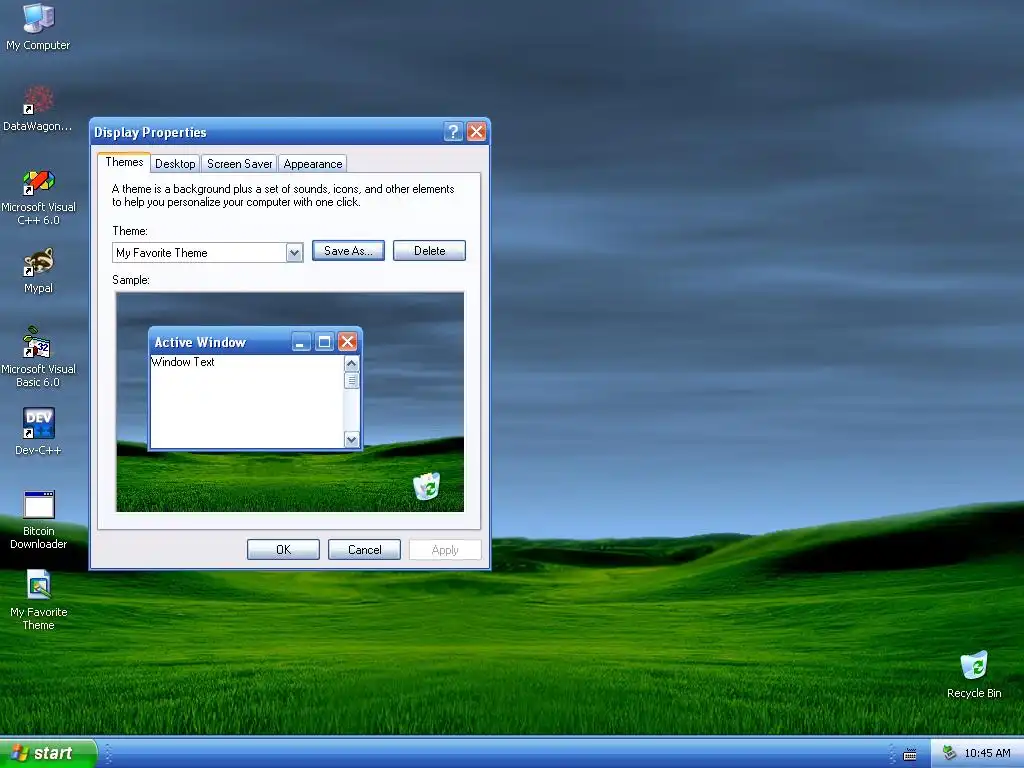
Task: Select the Microsoft Visual C++ 6.0 shortcut
Action: pyautogui.click(x=38, y=197)
